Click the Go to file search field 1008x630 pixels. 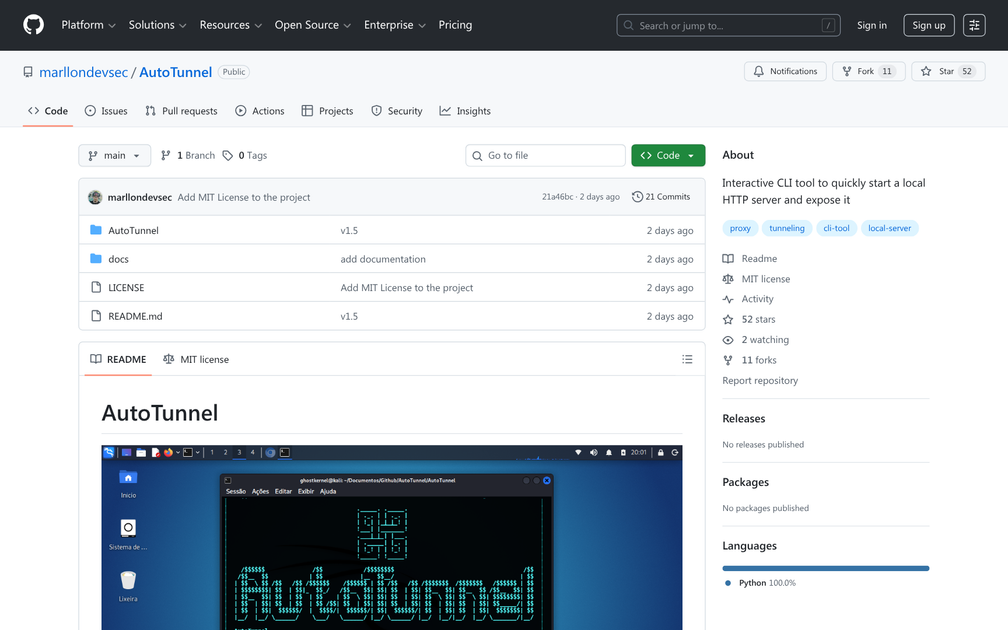coord(545,155)
